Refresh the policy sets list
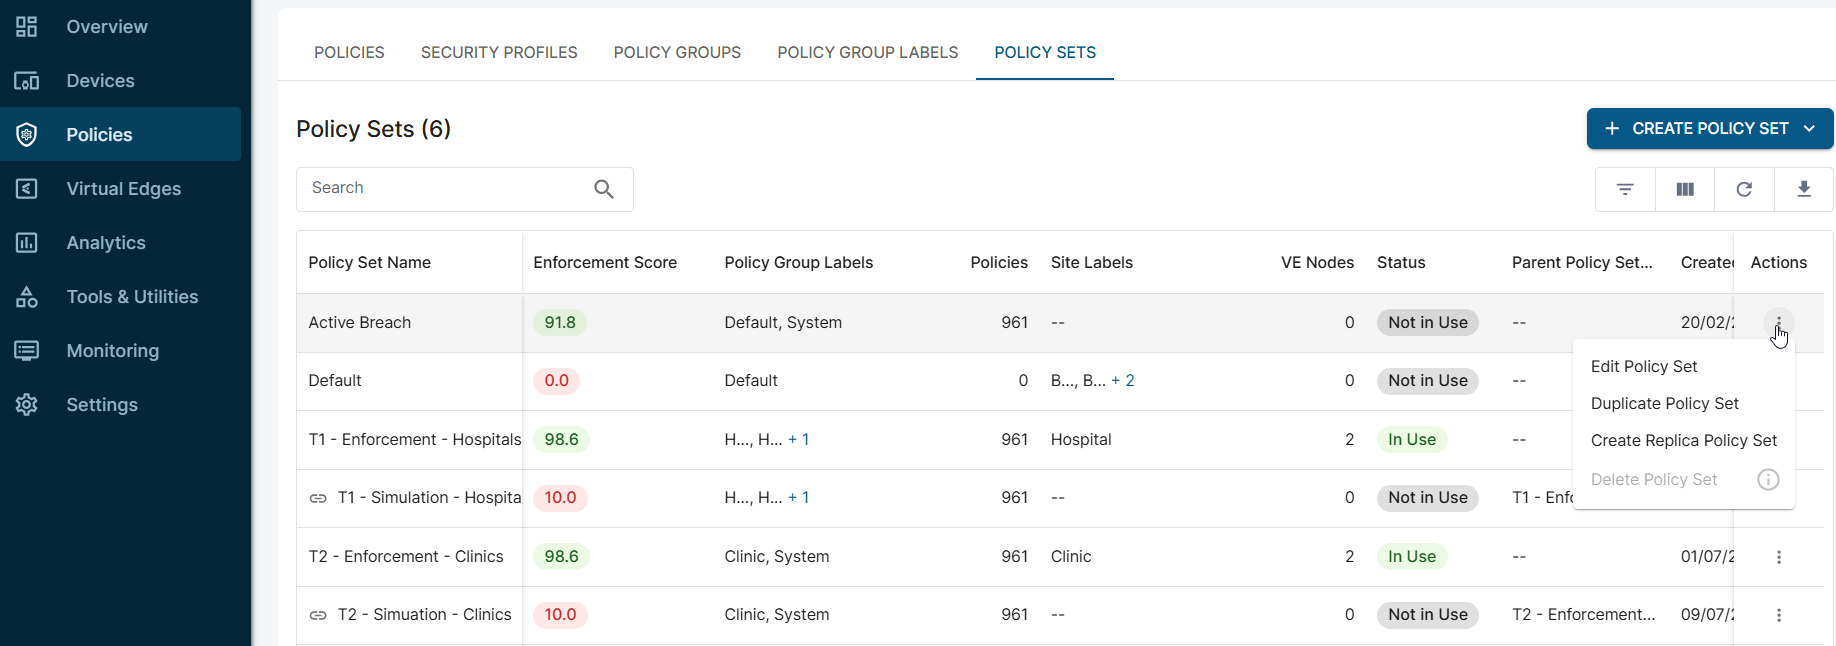1836x646 pixels. 1744,189
